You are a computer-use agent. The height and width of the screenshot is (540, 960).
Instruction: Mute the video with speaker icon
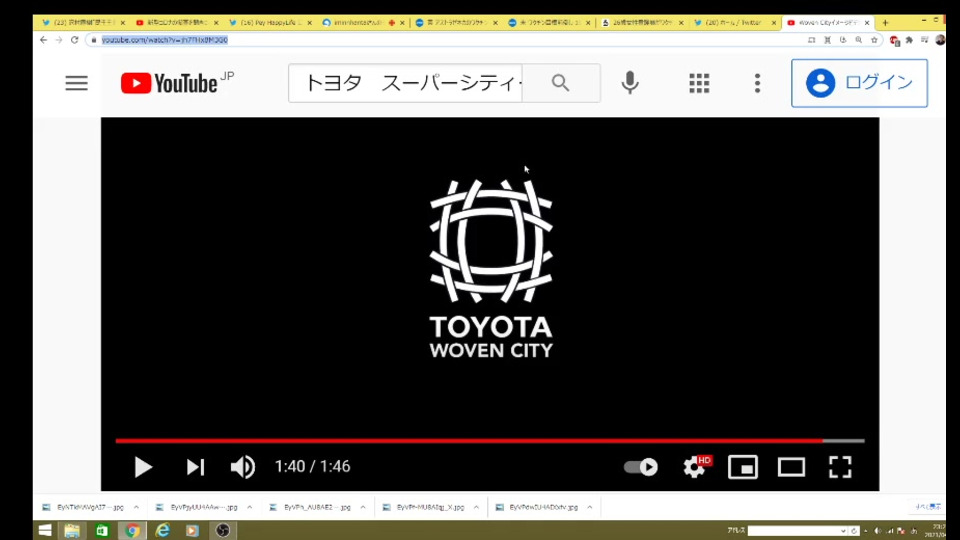[242, 467]
